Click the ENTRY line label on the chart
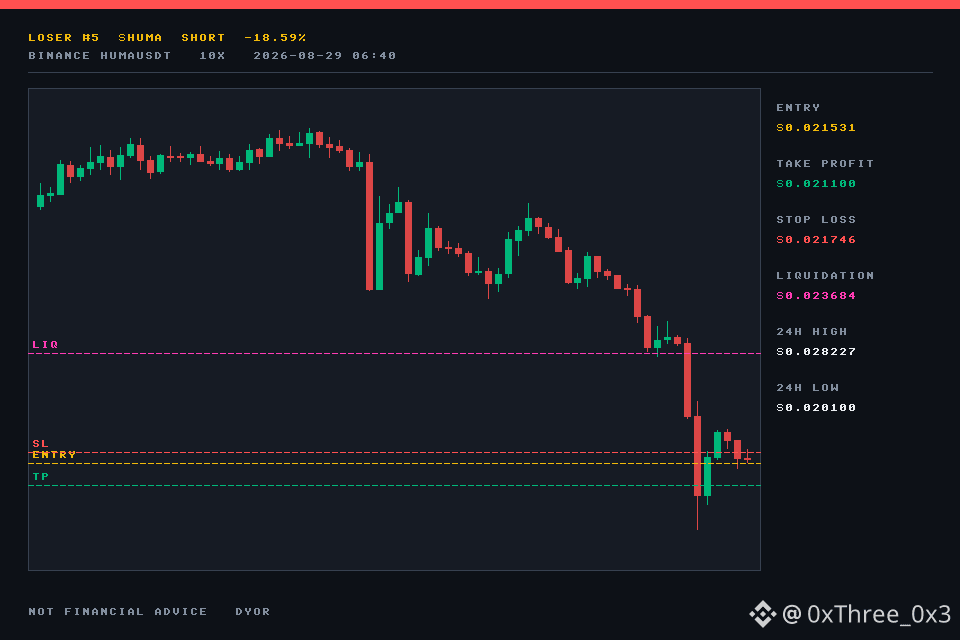 pos(54,455)
